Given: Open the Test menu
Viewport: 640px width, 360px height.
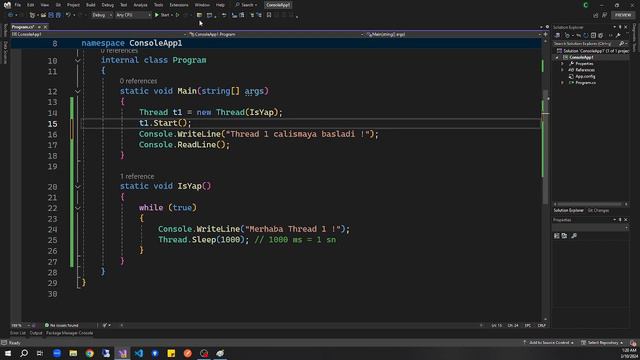Looking at the screenshot, I should click(123, 5).
